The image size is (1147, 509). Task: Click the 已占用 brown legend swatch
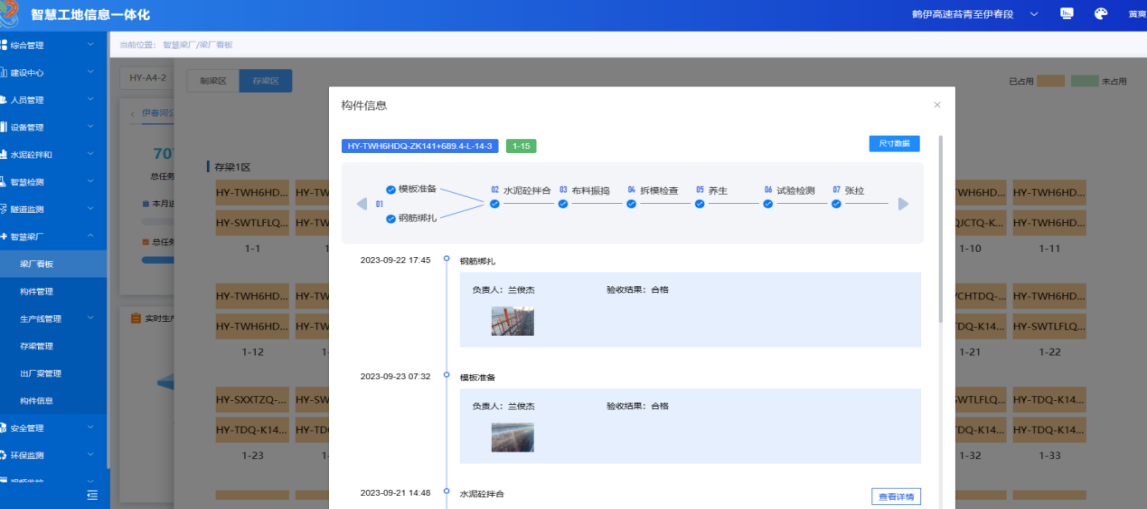pos(1050,81)
